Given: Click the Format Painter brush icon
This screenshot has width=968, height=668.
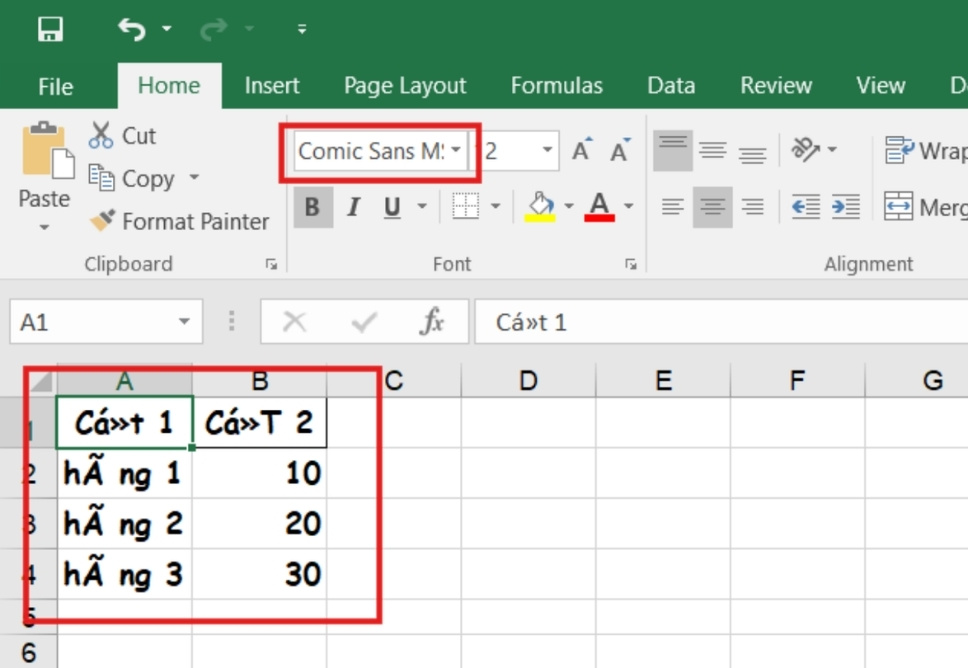Looking at the screenshot, I should click(102, 221).
